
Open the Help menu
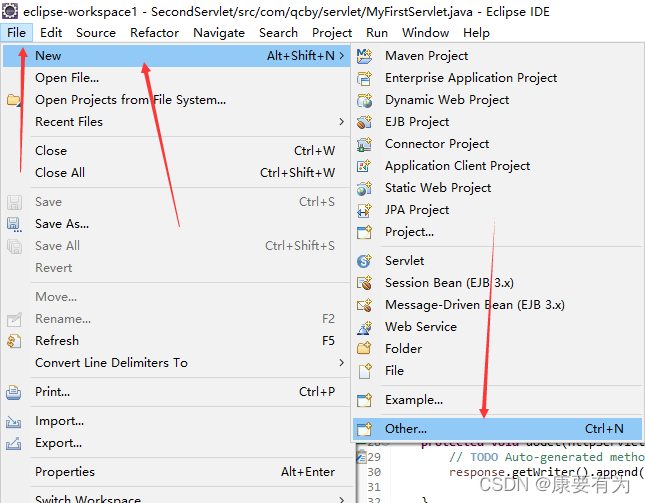[476, 32]
